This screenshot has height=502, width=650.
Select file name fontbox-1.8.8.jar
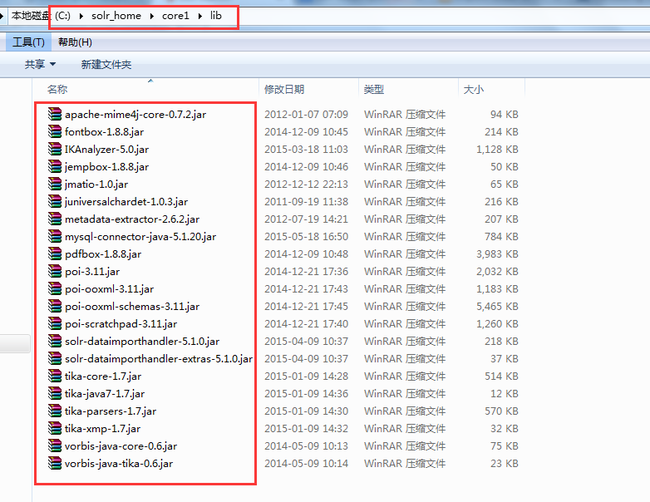pyautogui.click(x=104, y=132)
